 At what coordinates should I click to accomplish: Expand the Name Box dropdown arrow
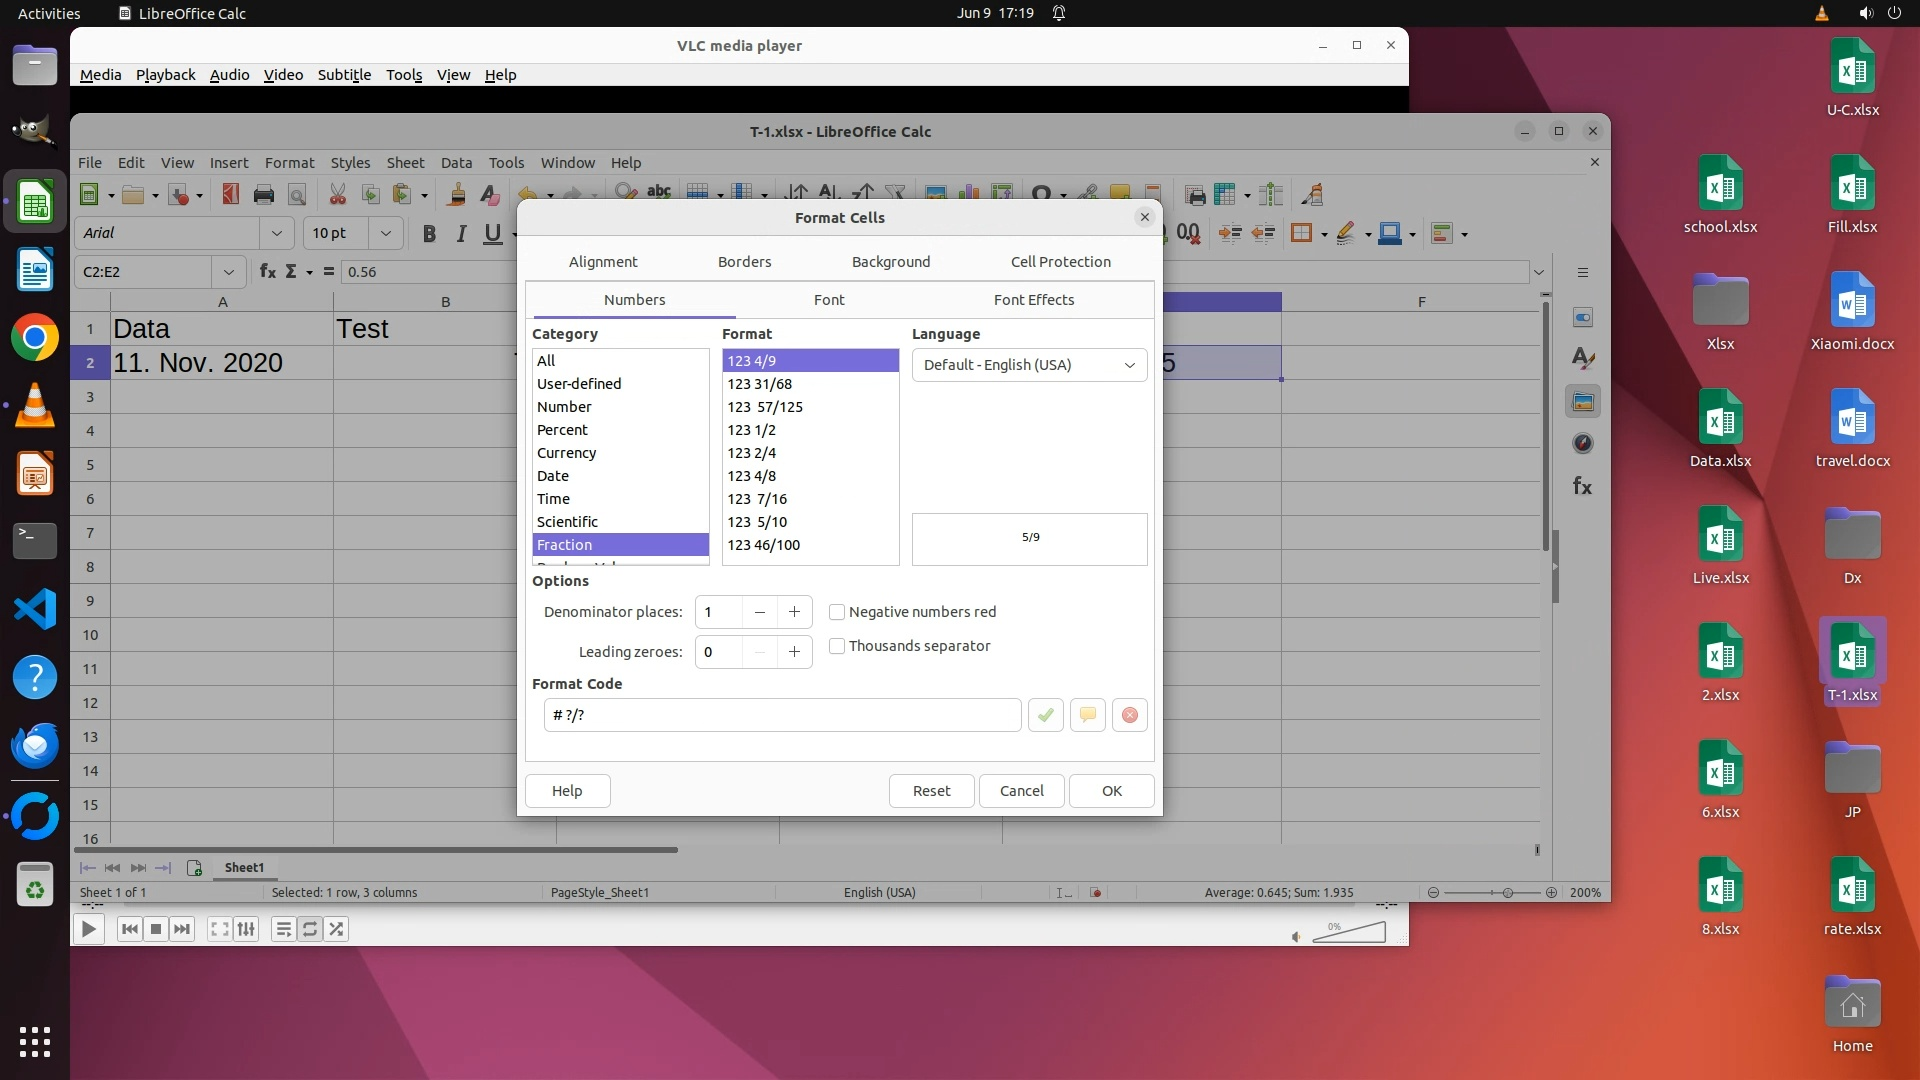228,272
